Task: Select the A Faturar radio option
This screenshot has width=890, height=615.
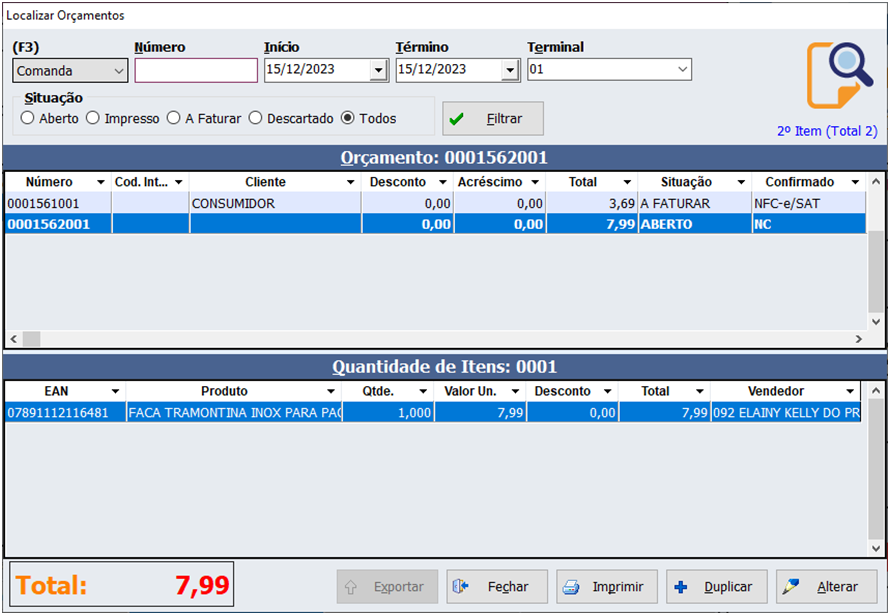Action: coord(174,118)
